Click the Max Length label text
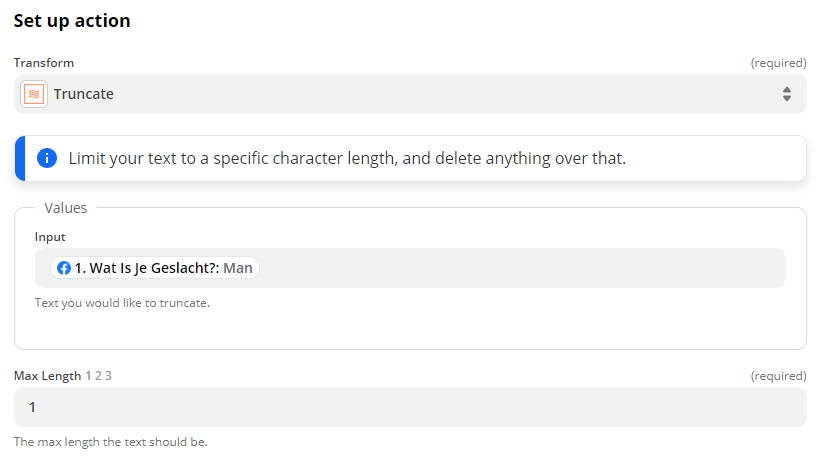 [x=47, y=376]
